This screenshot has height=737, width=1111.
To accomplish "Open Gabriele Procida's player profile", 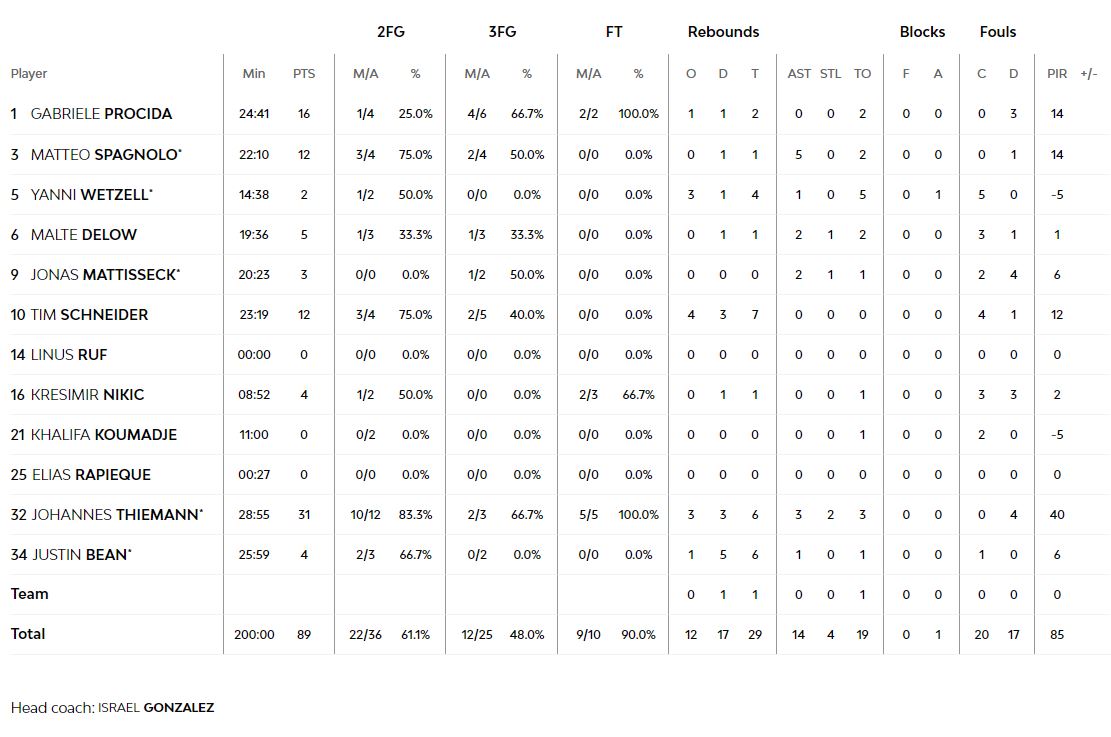I will 101,114.
